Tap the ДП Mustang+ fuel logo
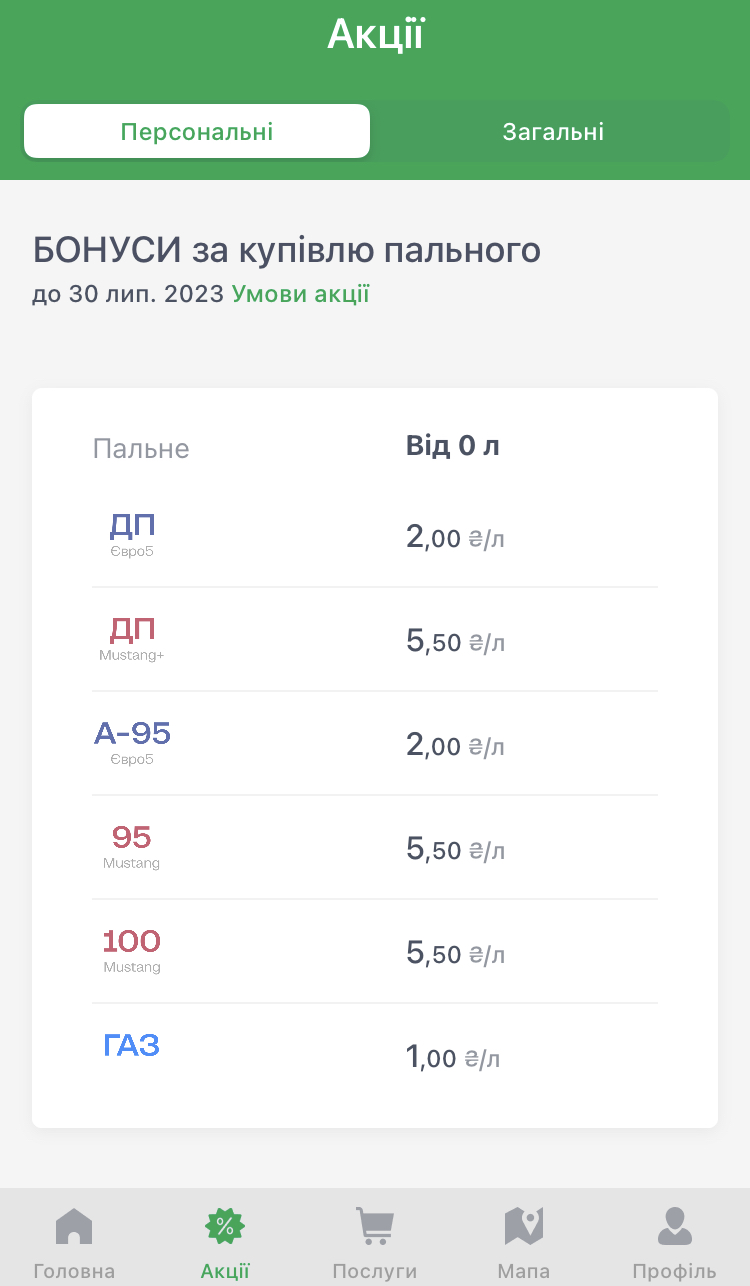The height and width of the screenshot is (1286, 750). (x=132, y=638)
